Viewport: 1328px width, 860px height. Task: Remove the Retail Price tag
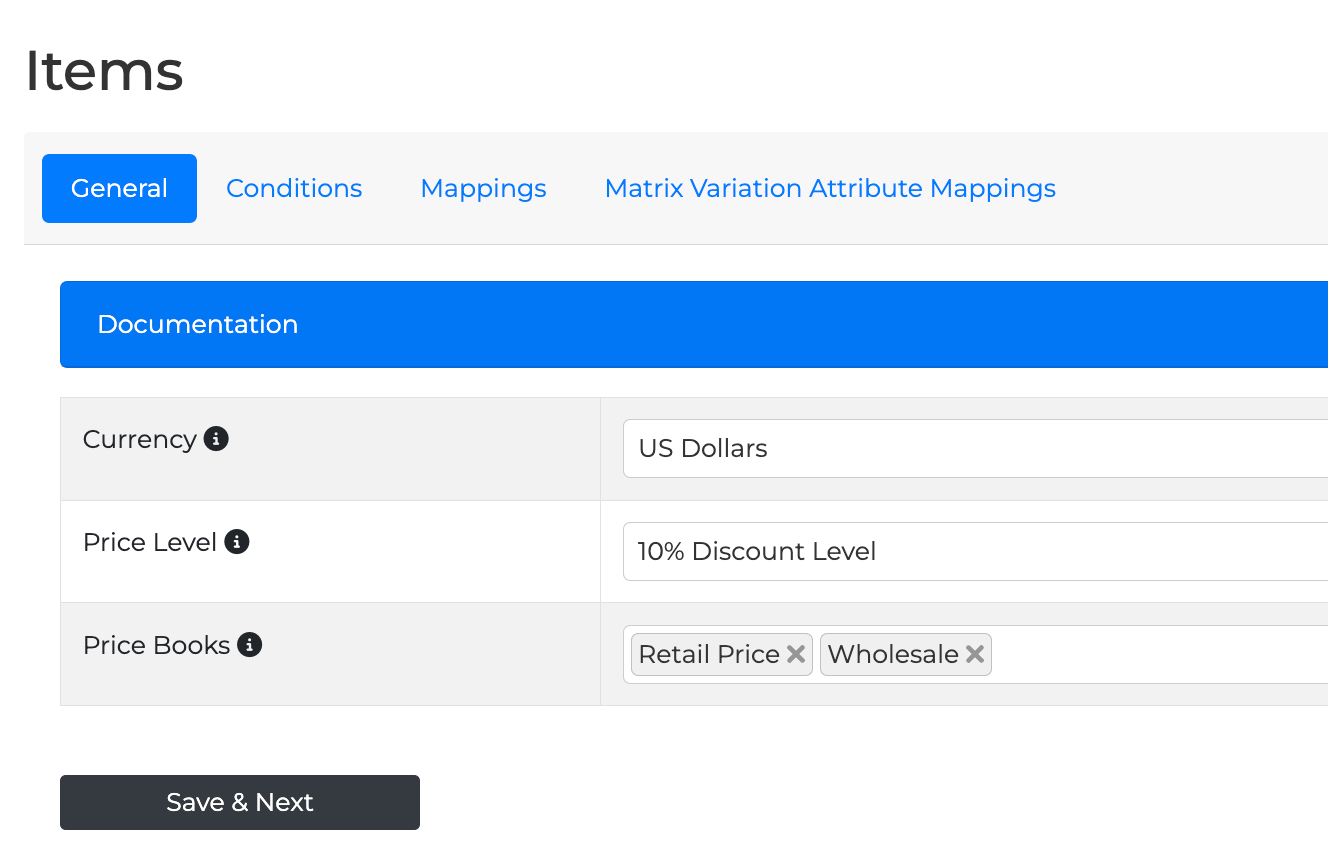tap(796, 654)
